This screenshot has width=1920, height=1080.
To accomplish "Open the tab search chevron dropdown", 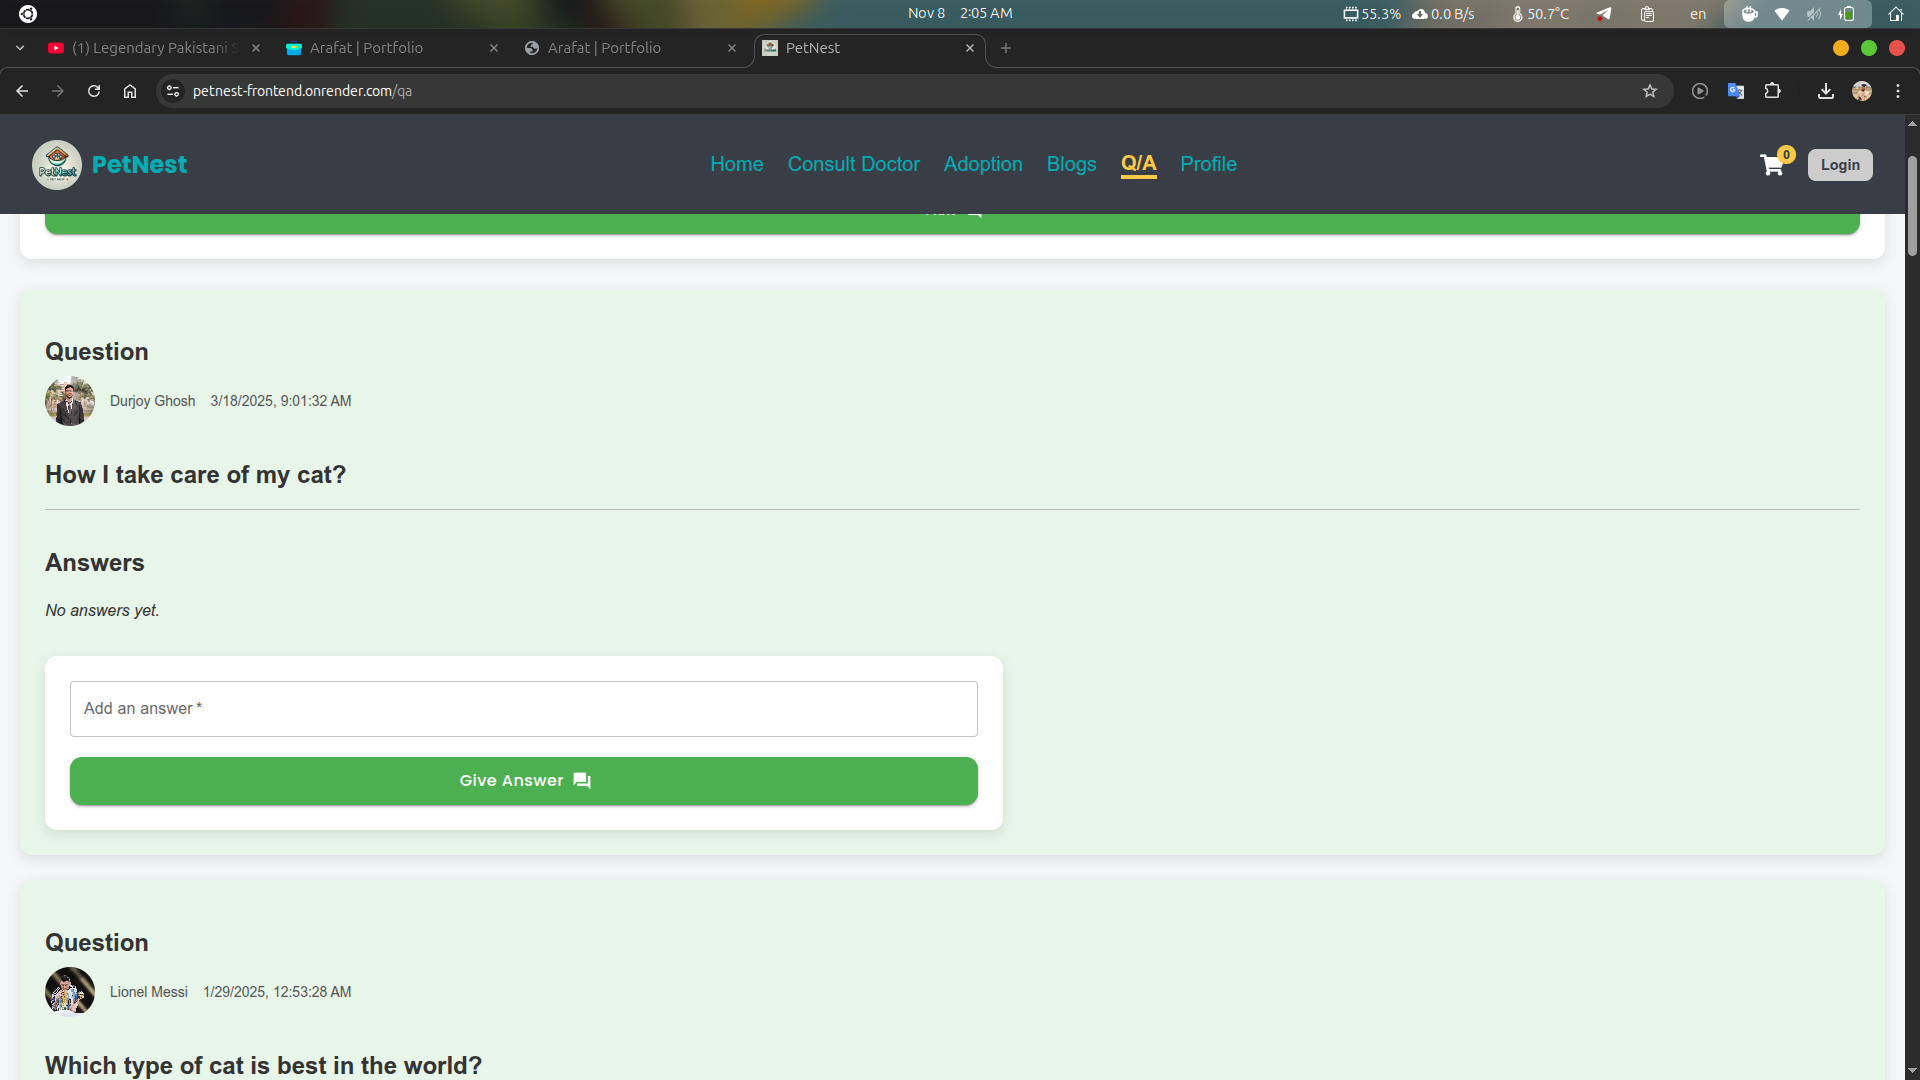I will click(x=19, y=47).
